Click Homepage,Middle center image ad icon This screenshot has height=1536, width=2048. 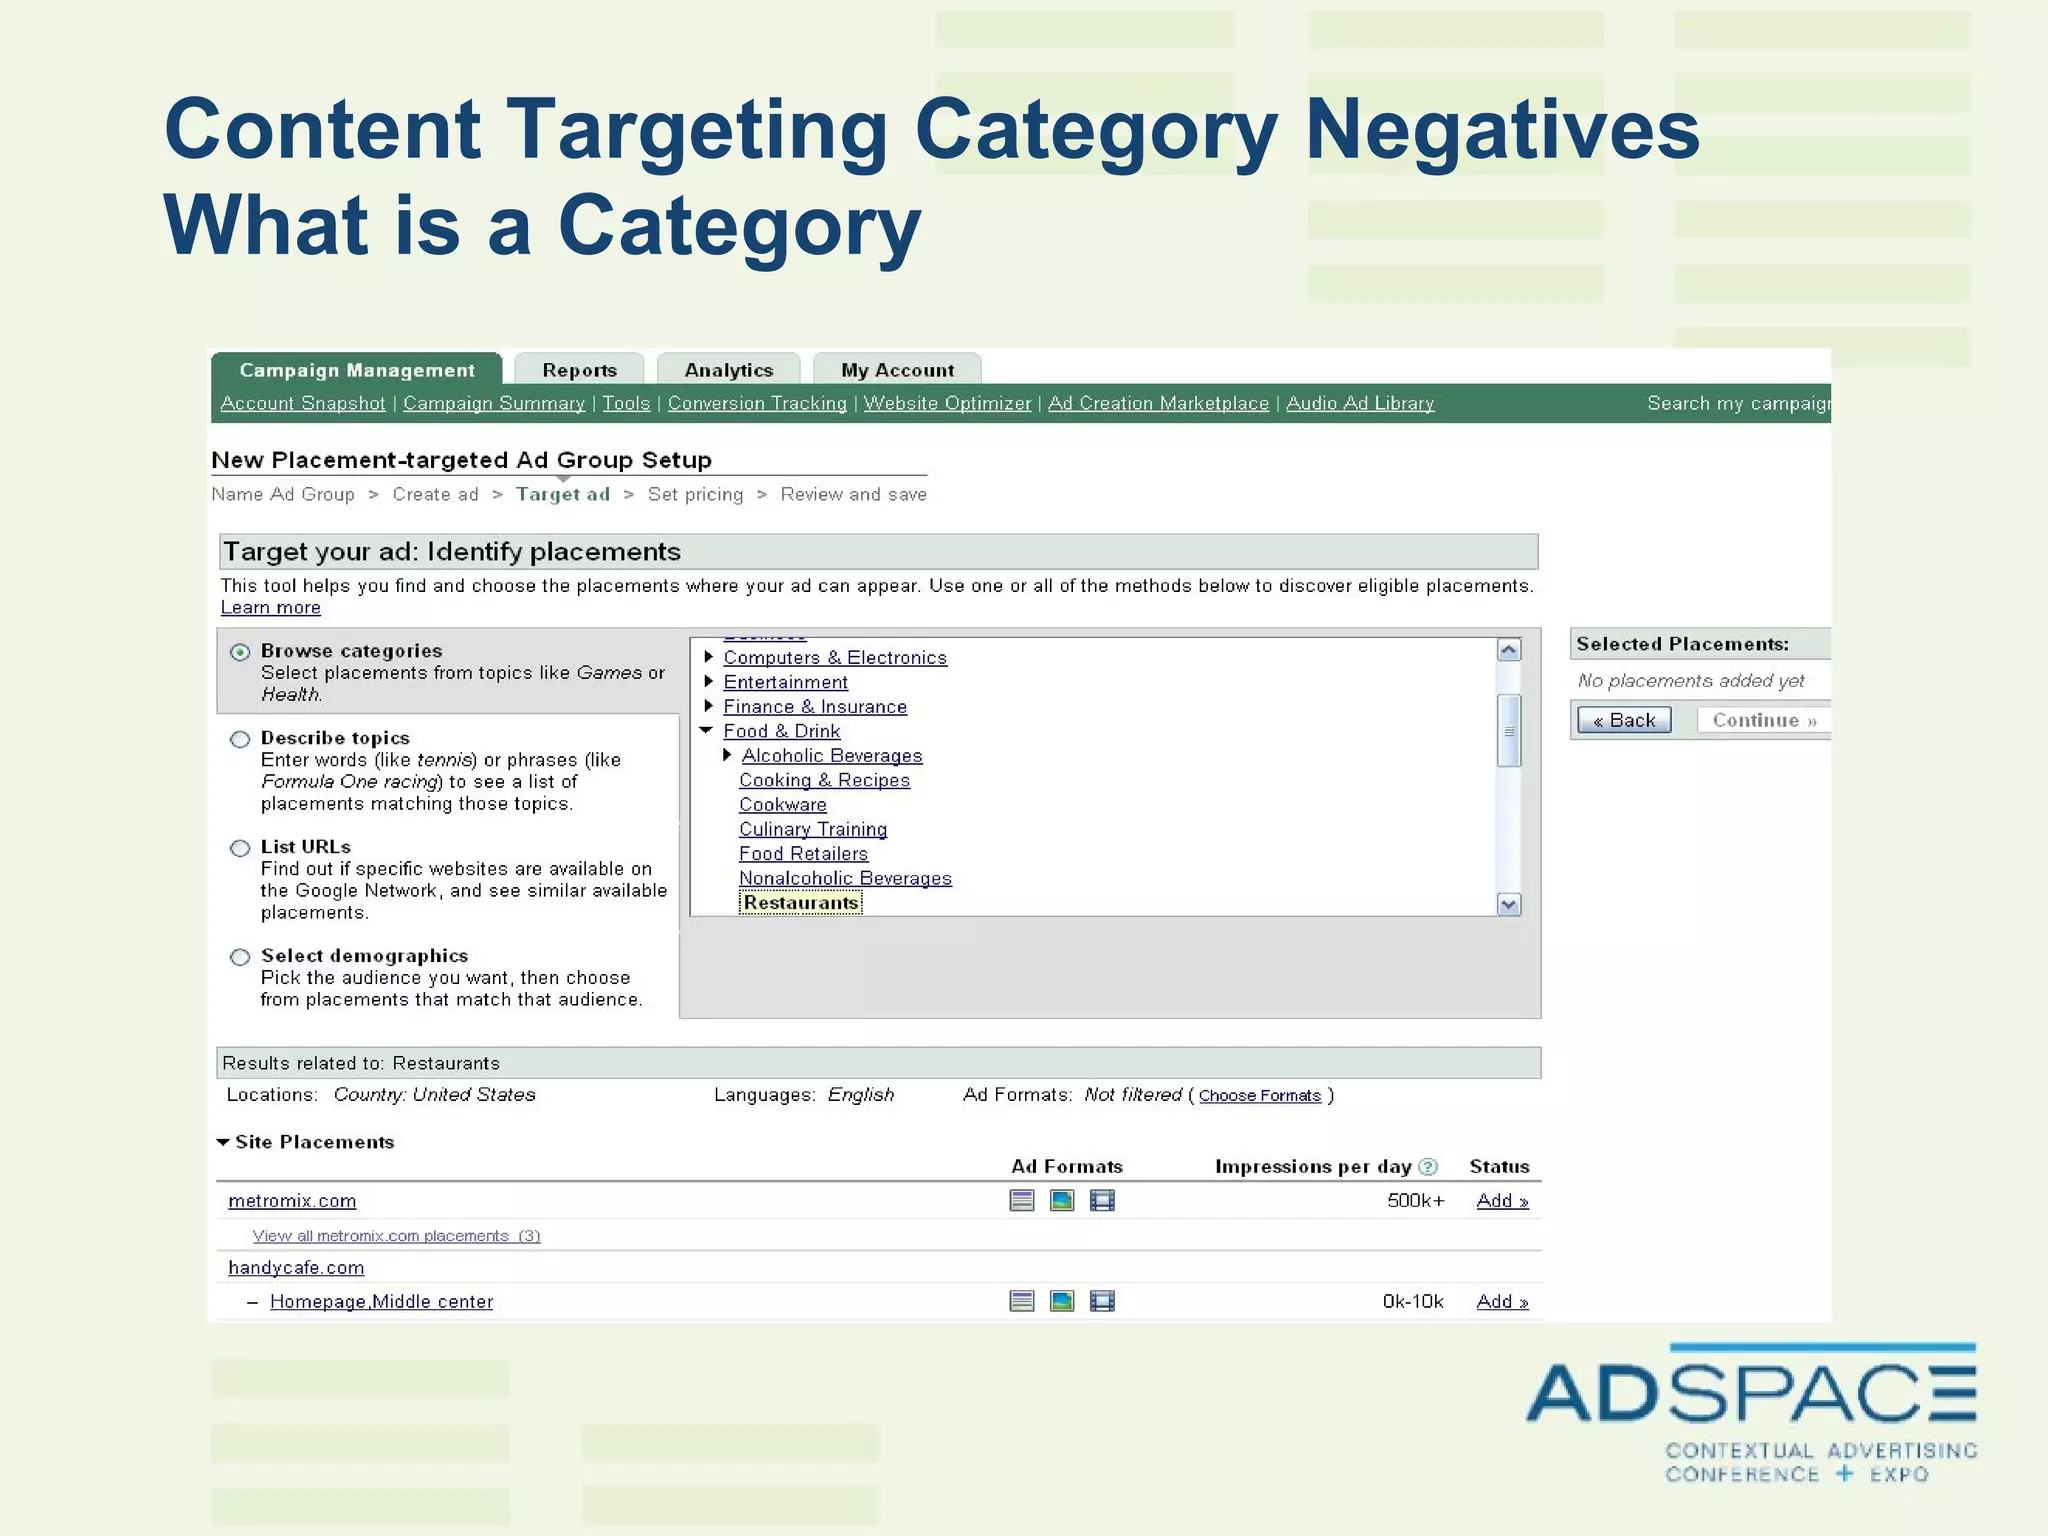[x=1062, y=1301]
